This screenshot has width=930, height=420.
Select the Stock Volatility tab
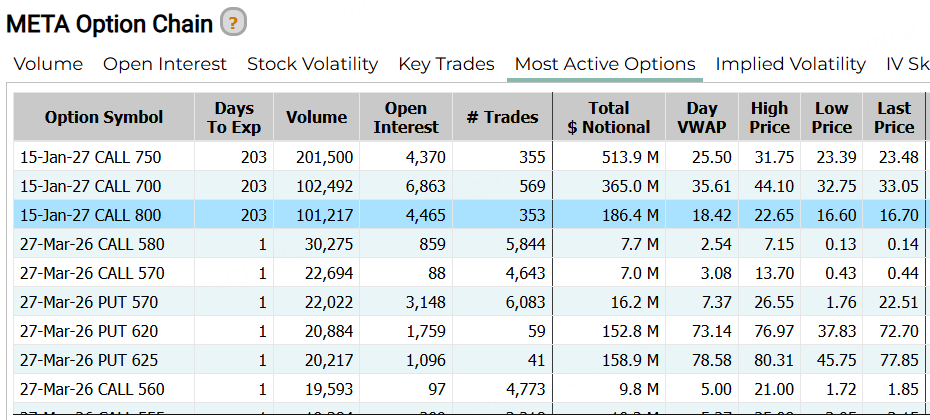(x=312, y=64)
